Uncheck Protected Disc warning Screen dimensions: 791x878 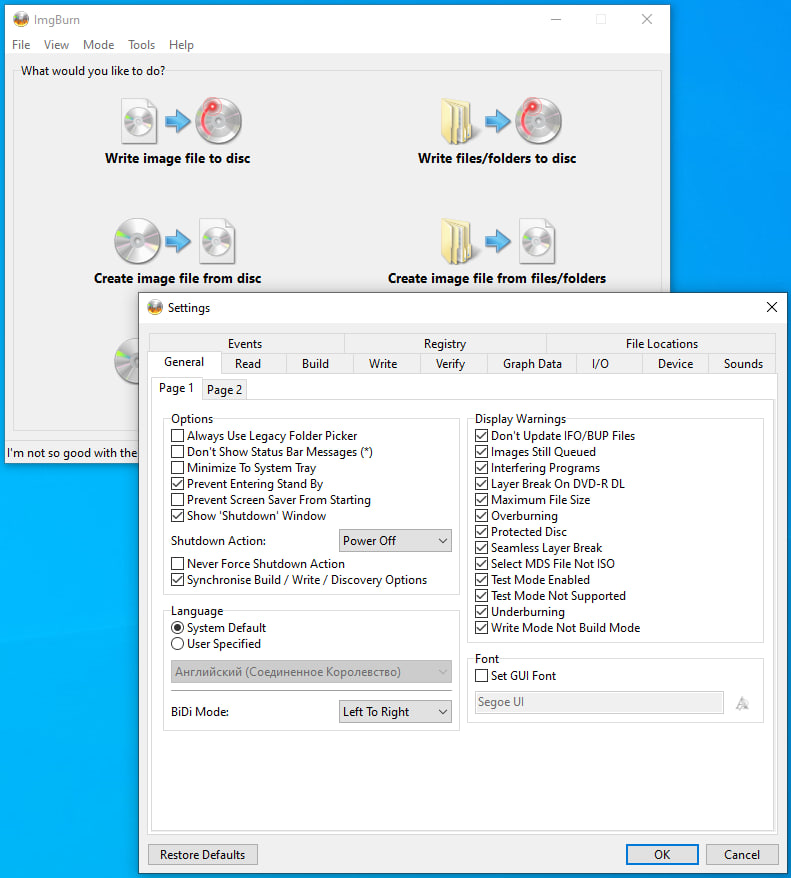481,531
